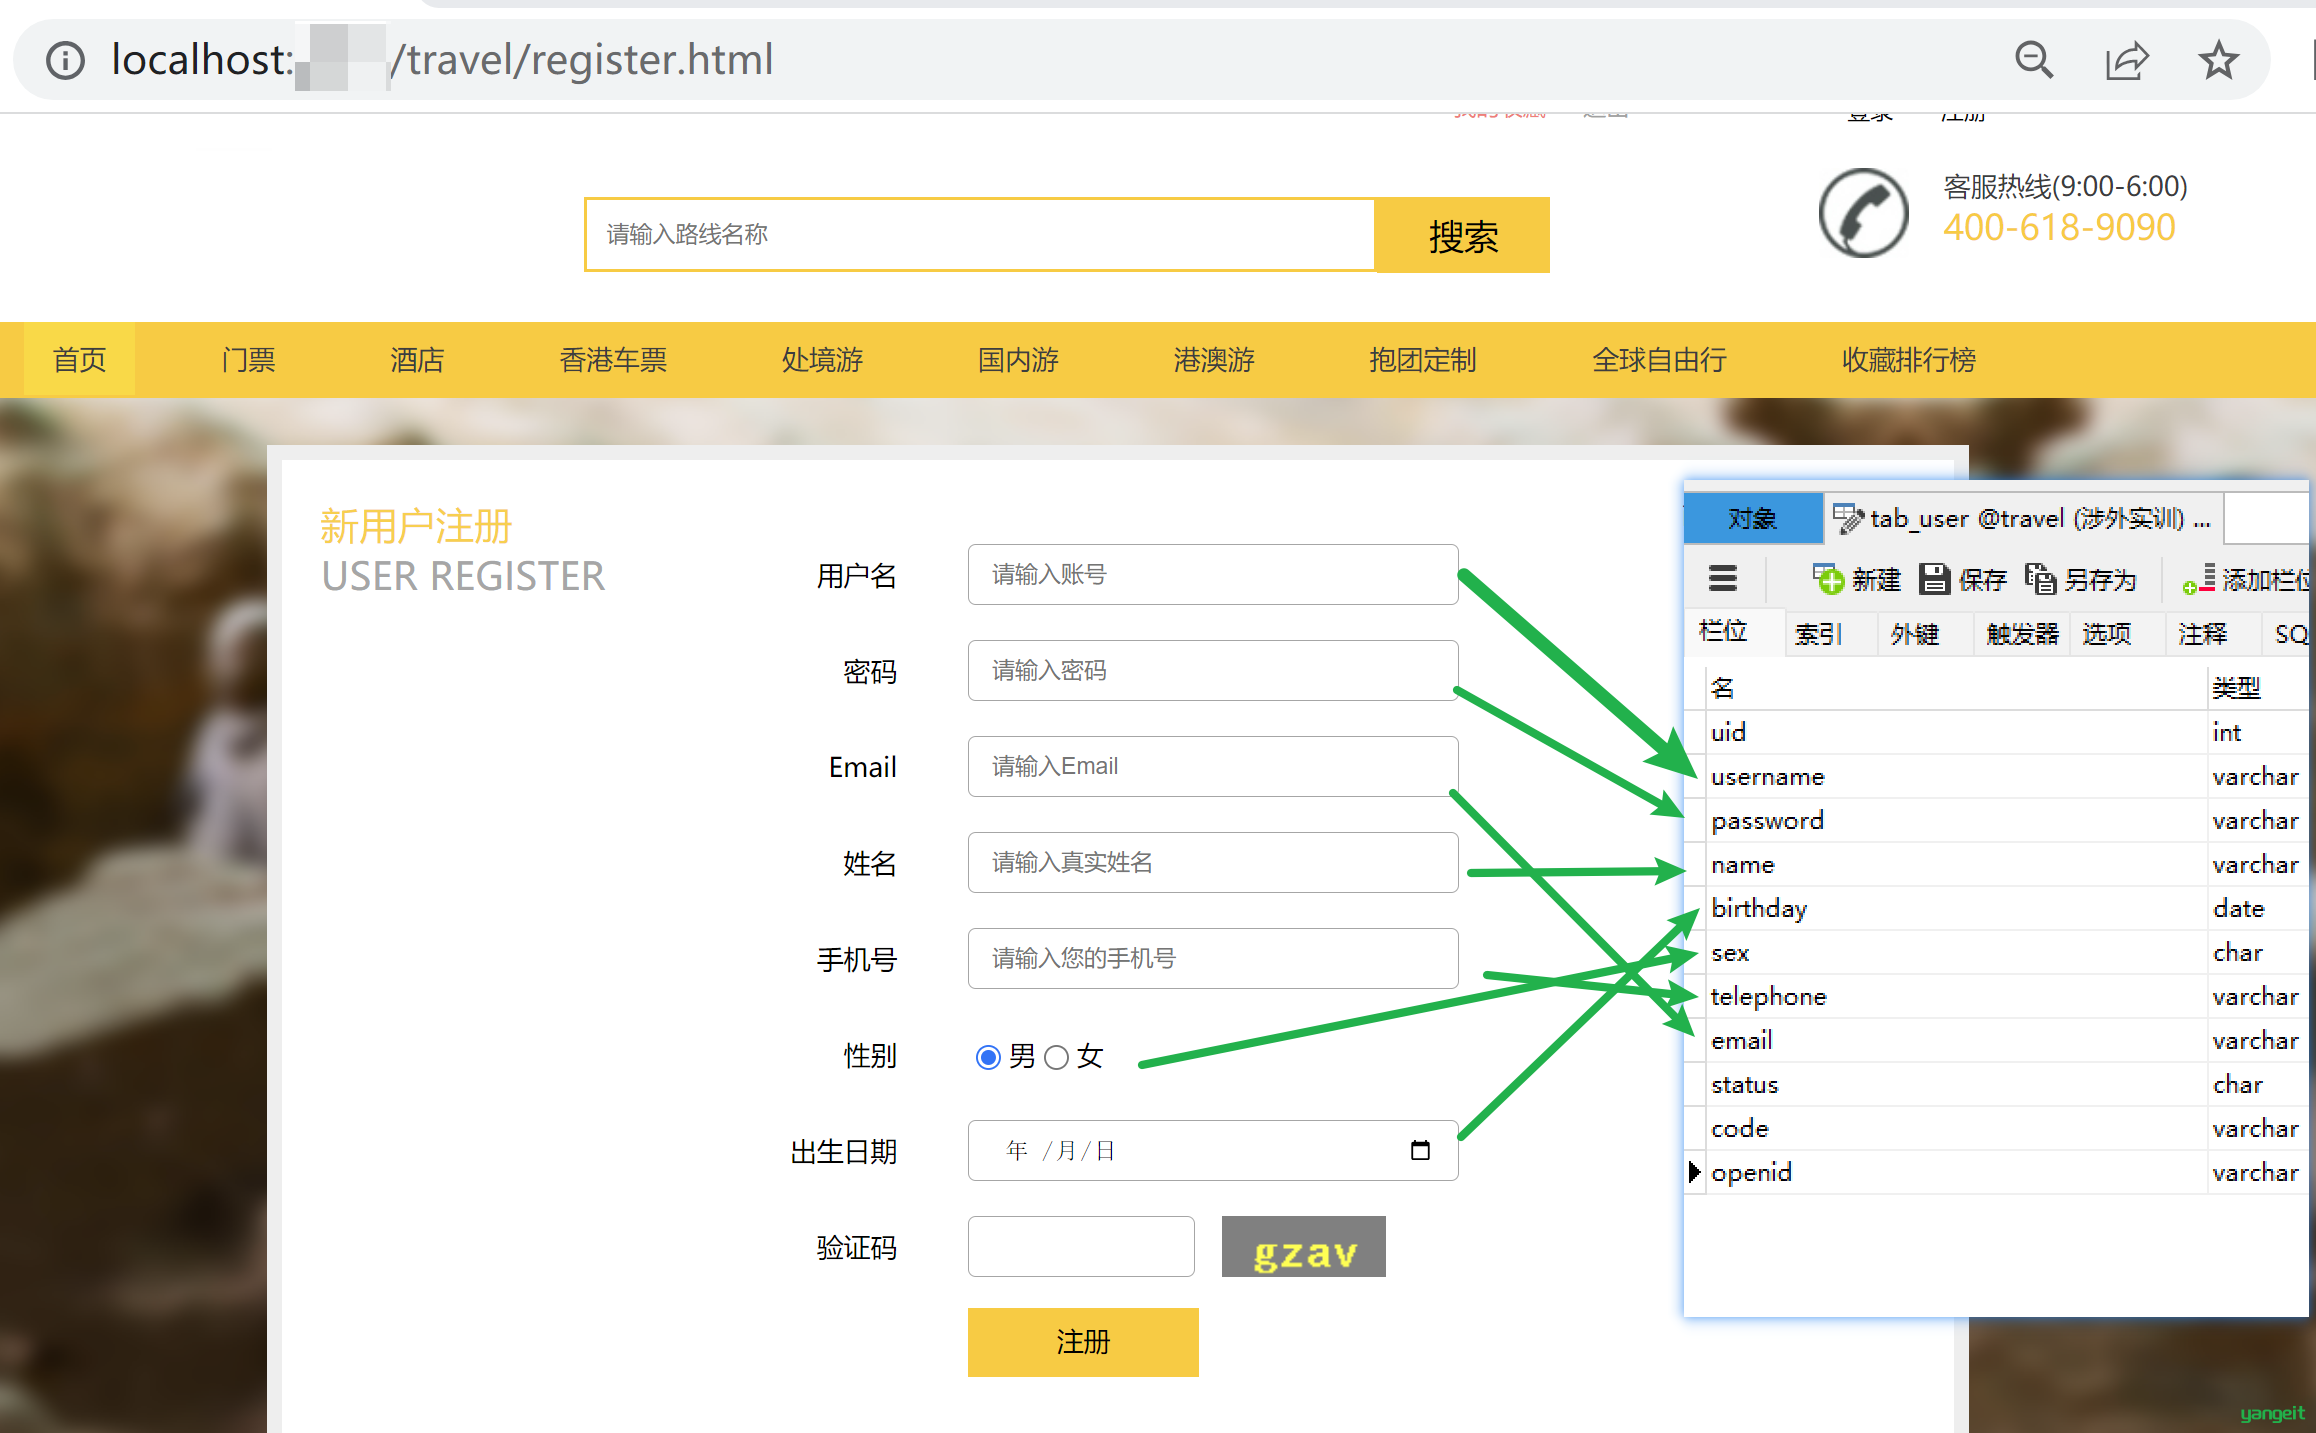Click the route name search field
This screenshot has height=1433, width=2316.
[980, 235]
